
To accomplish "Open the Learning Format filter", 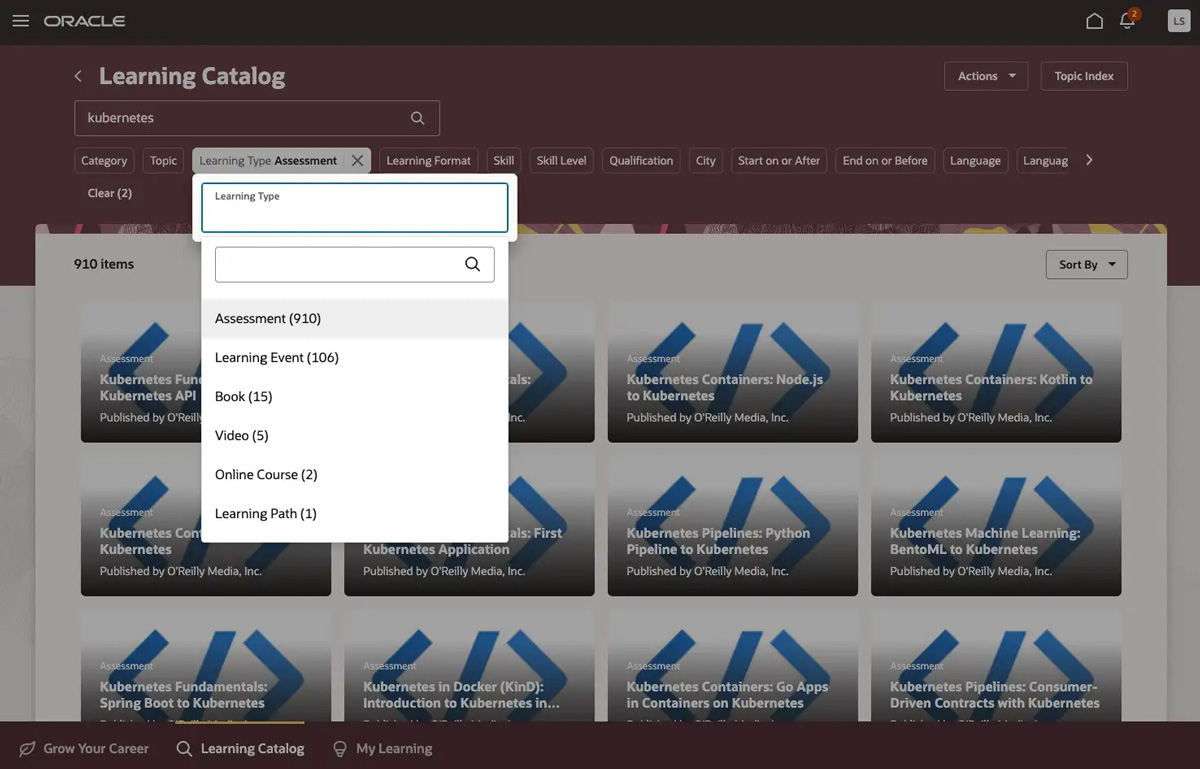I will click(429, 160).
